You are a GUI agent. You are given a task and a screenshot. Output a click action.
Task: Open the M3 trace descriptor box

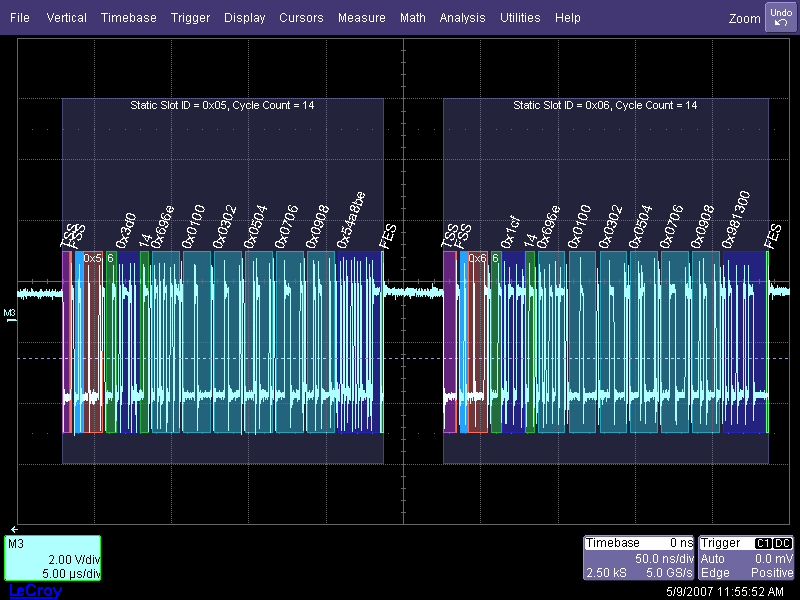tap(52, 558)
